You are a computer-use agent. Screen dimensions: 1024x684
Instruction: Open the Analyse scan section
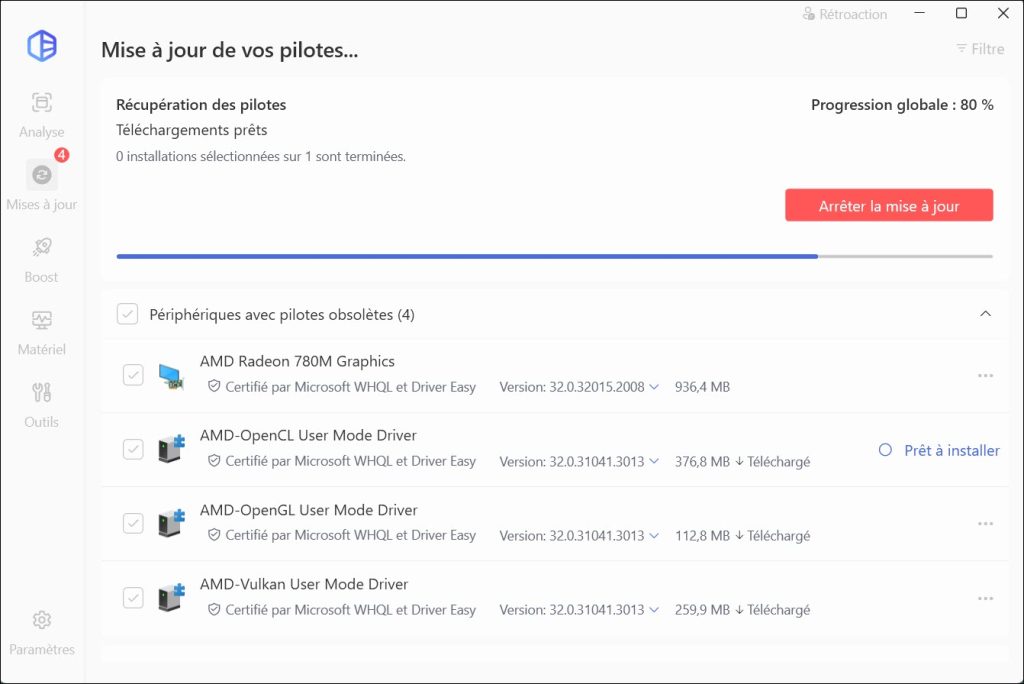pos(42,114)
